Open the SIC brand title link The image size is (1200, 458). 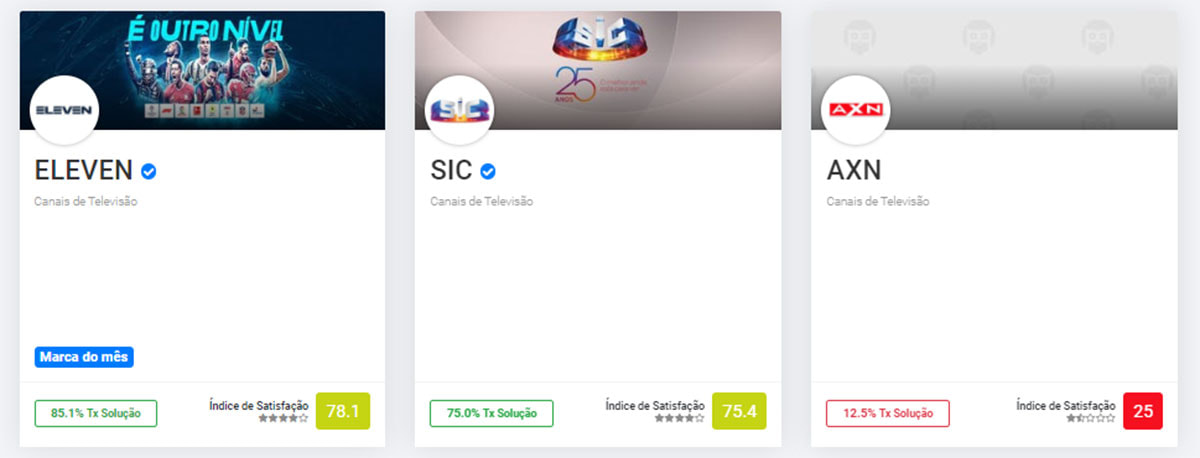(451, 171)
